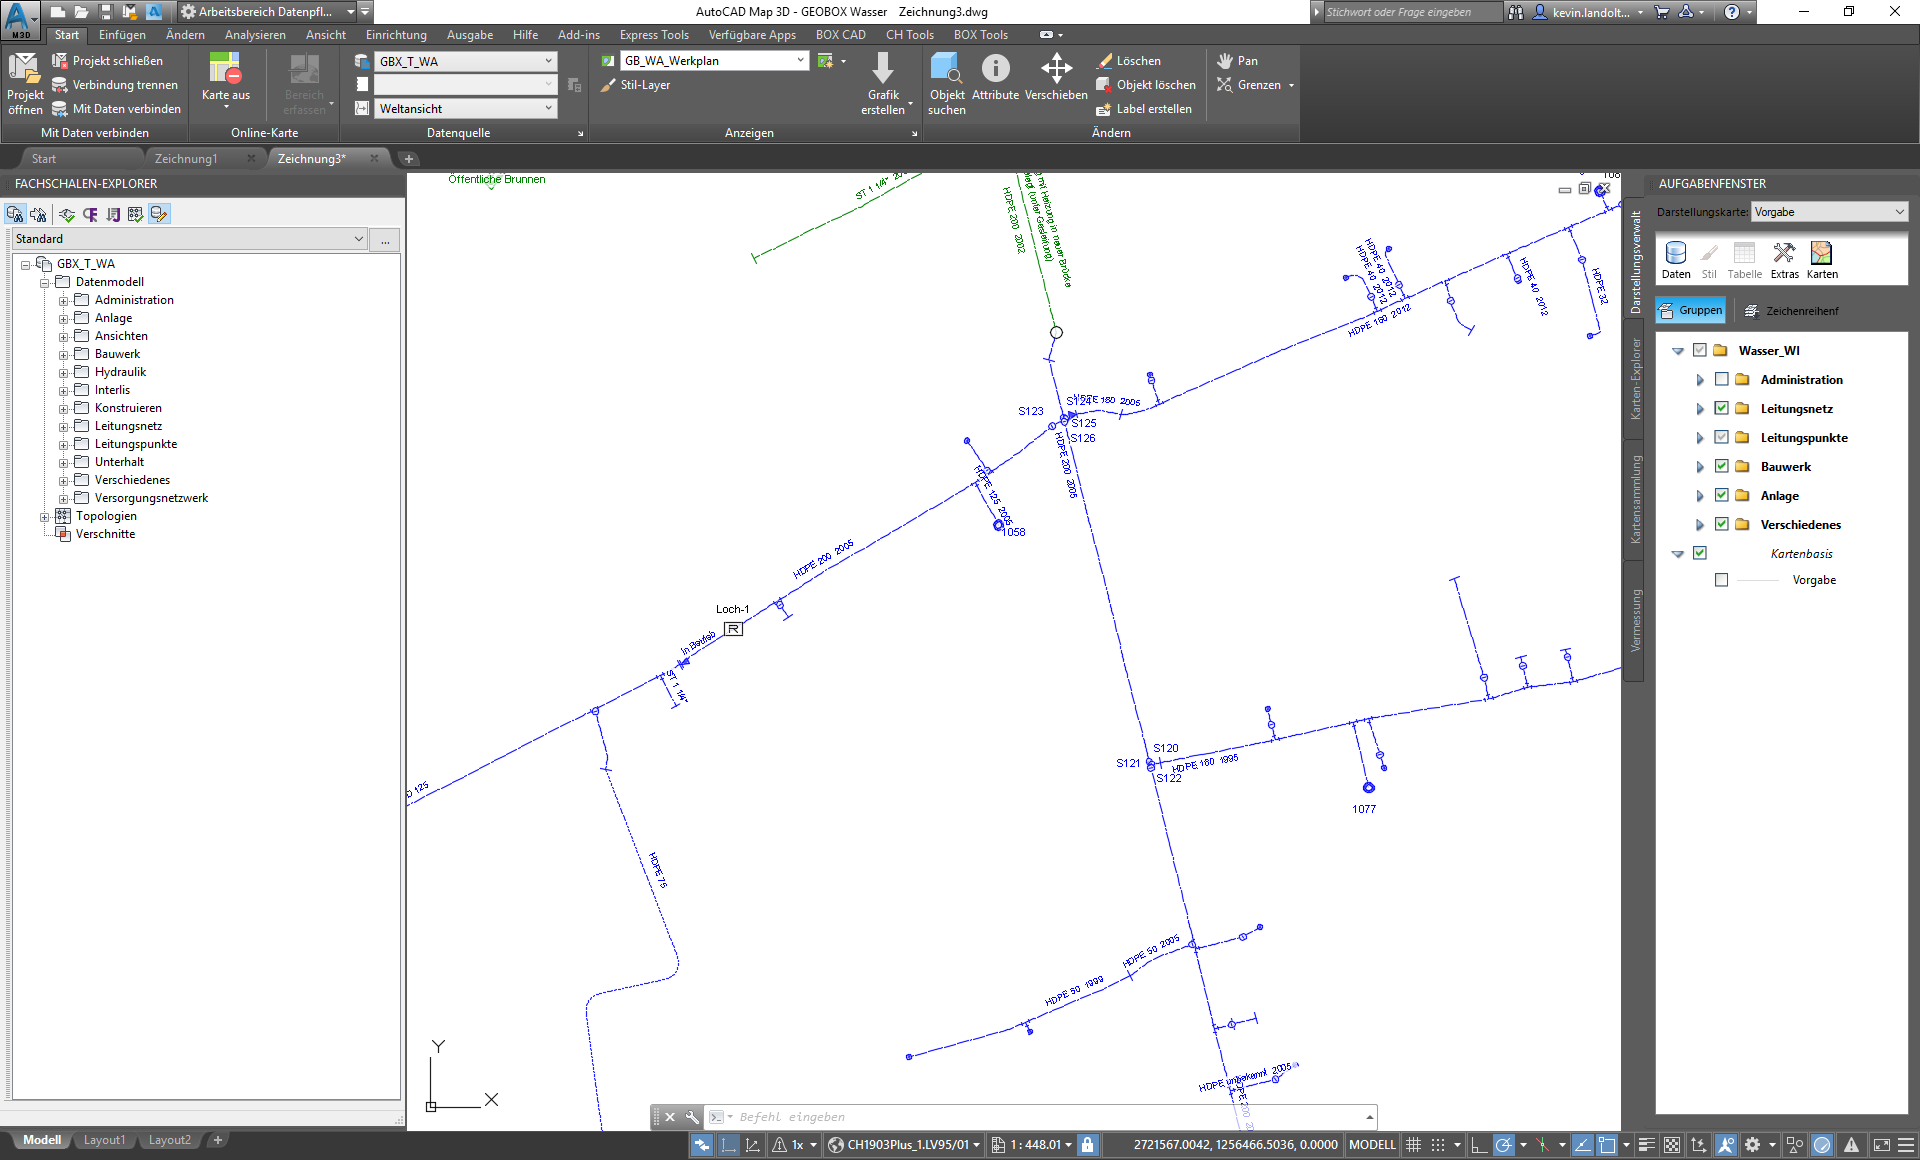This screenshot has height=1160, width=1920.
Task: Select the Hydraulik tree item
Action: click(120, 372)
